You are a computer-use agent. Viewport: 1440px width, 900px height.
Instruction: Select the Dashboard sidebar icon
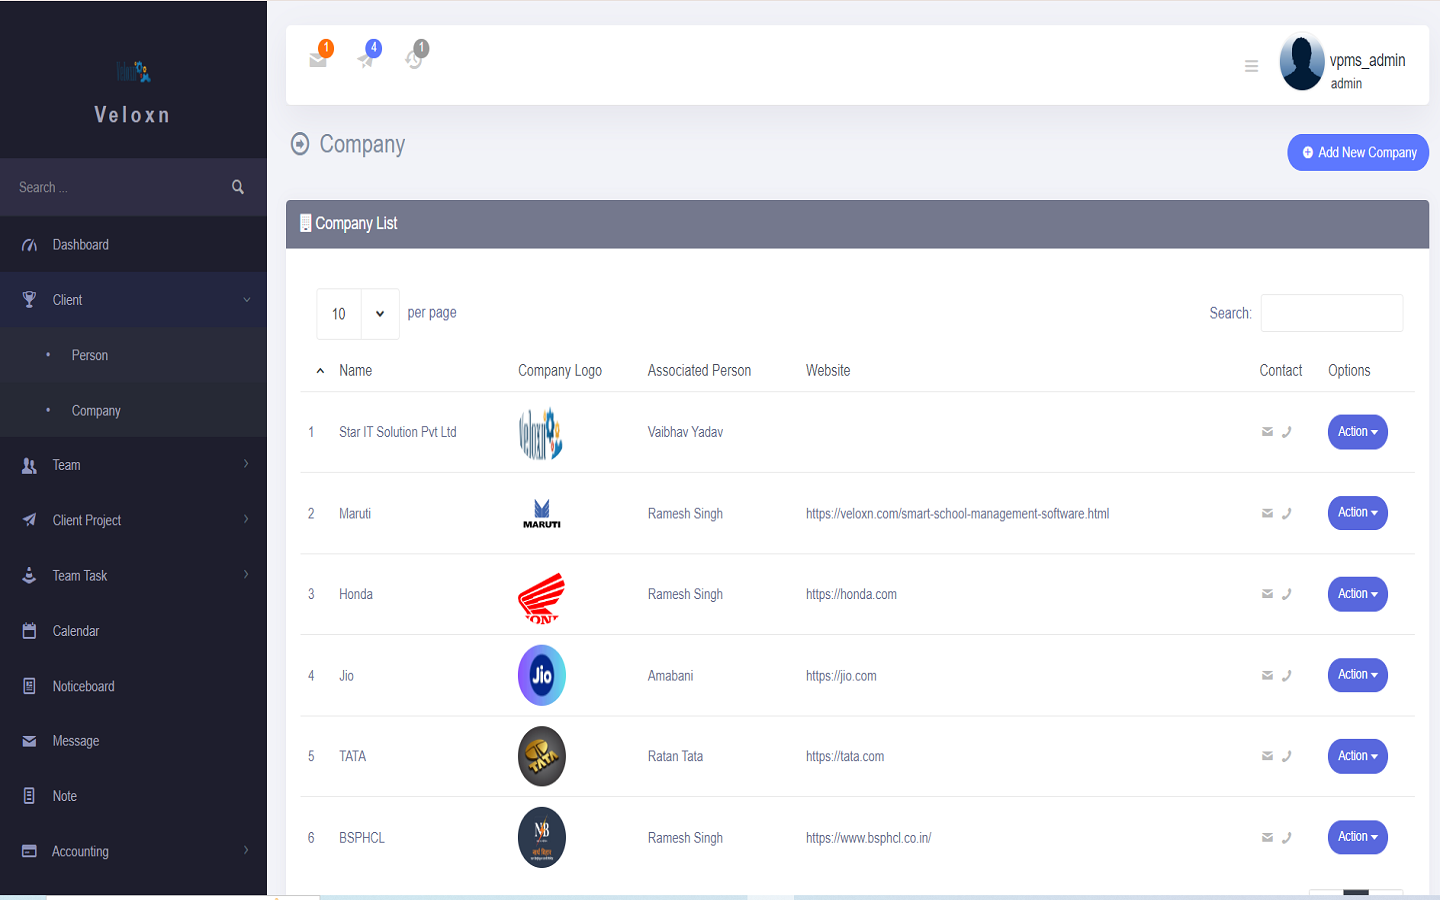(x=28, y=244)
